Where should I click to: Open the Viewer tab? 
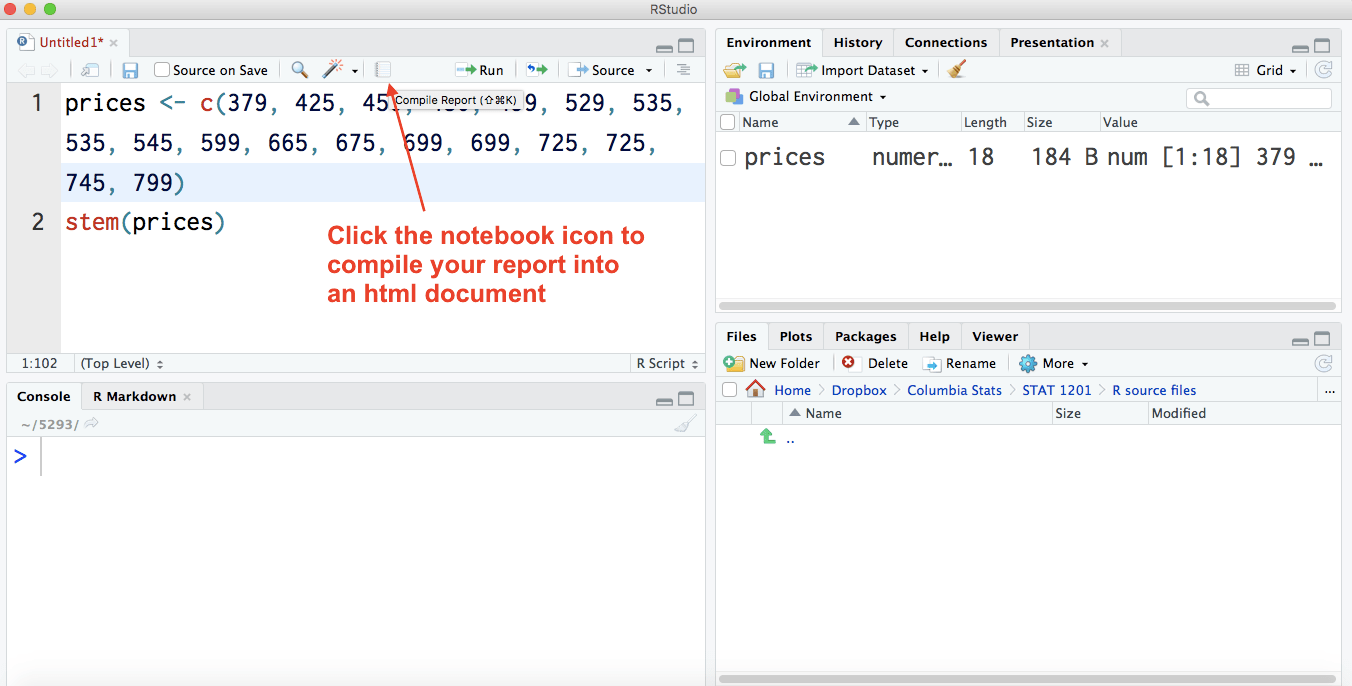(x=995, y=337)
